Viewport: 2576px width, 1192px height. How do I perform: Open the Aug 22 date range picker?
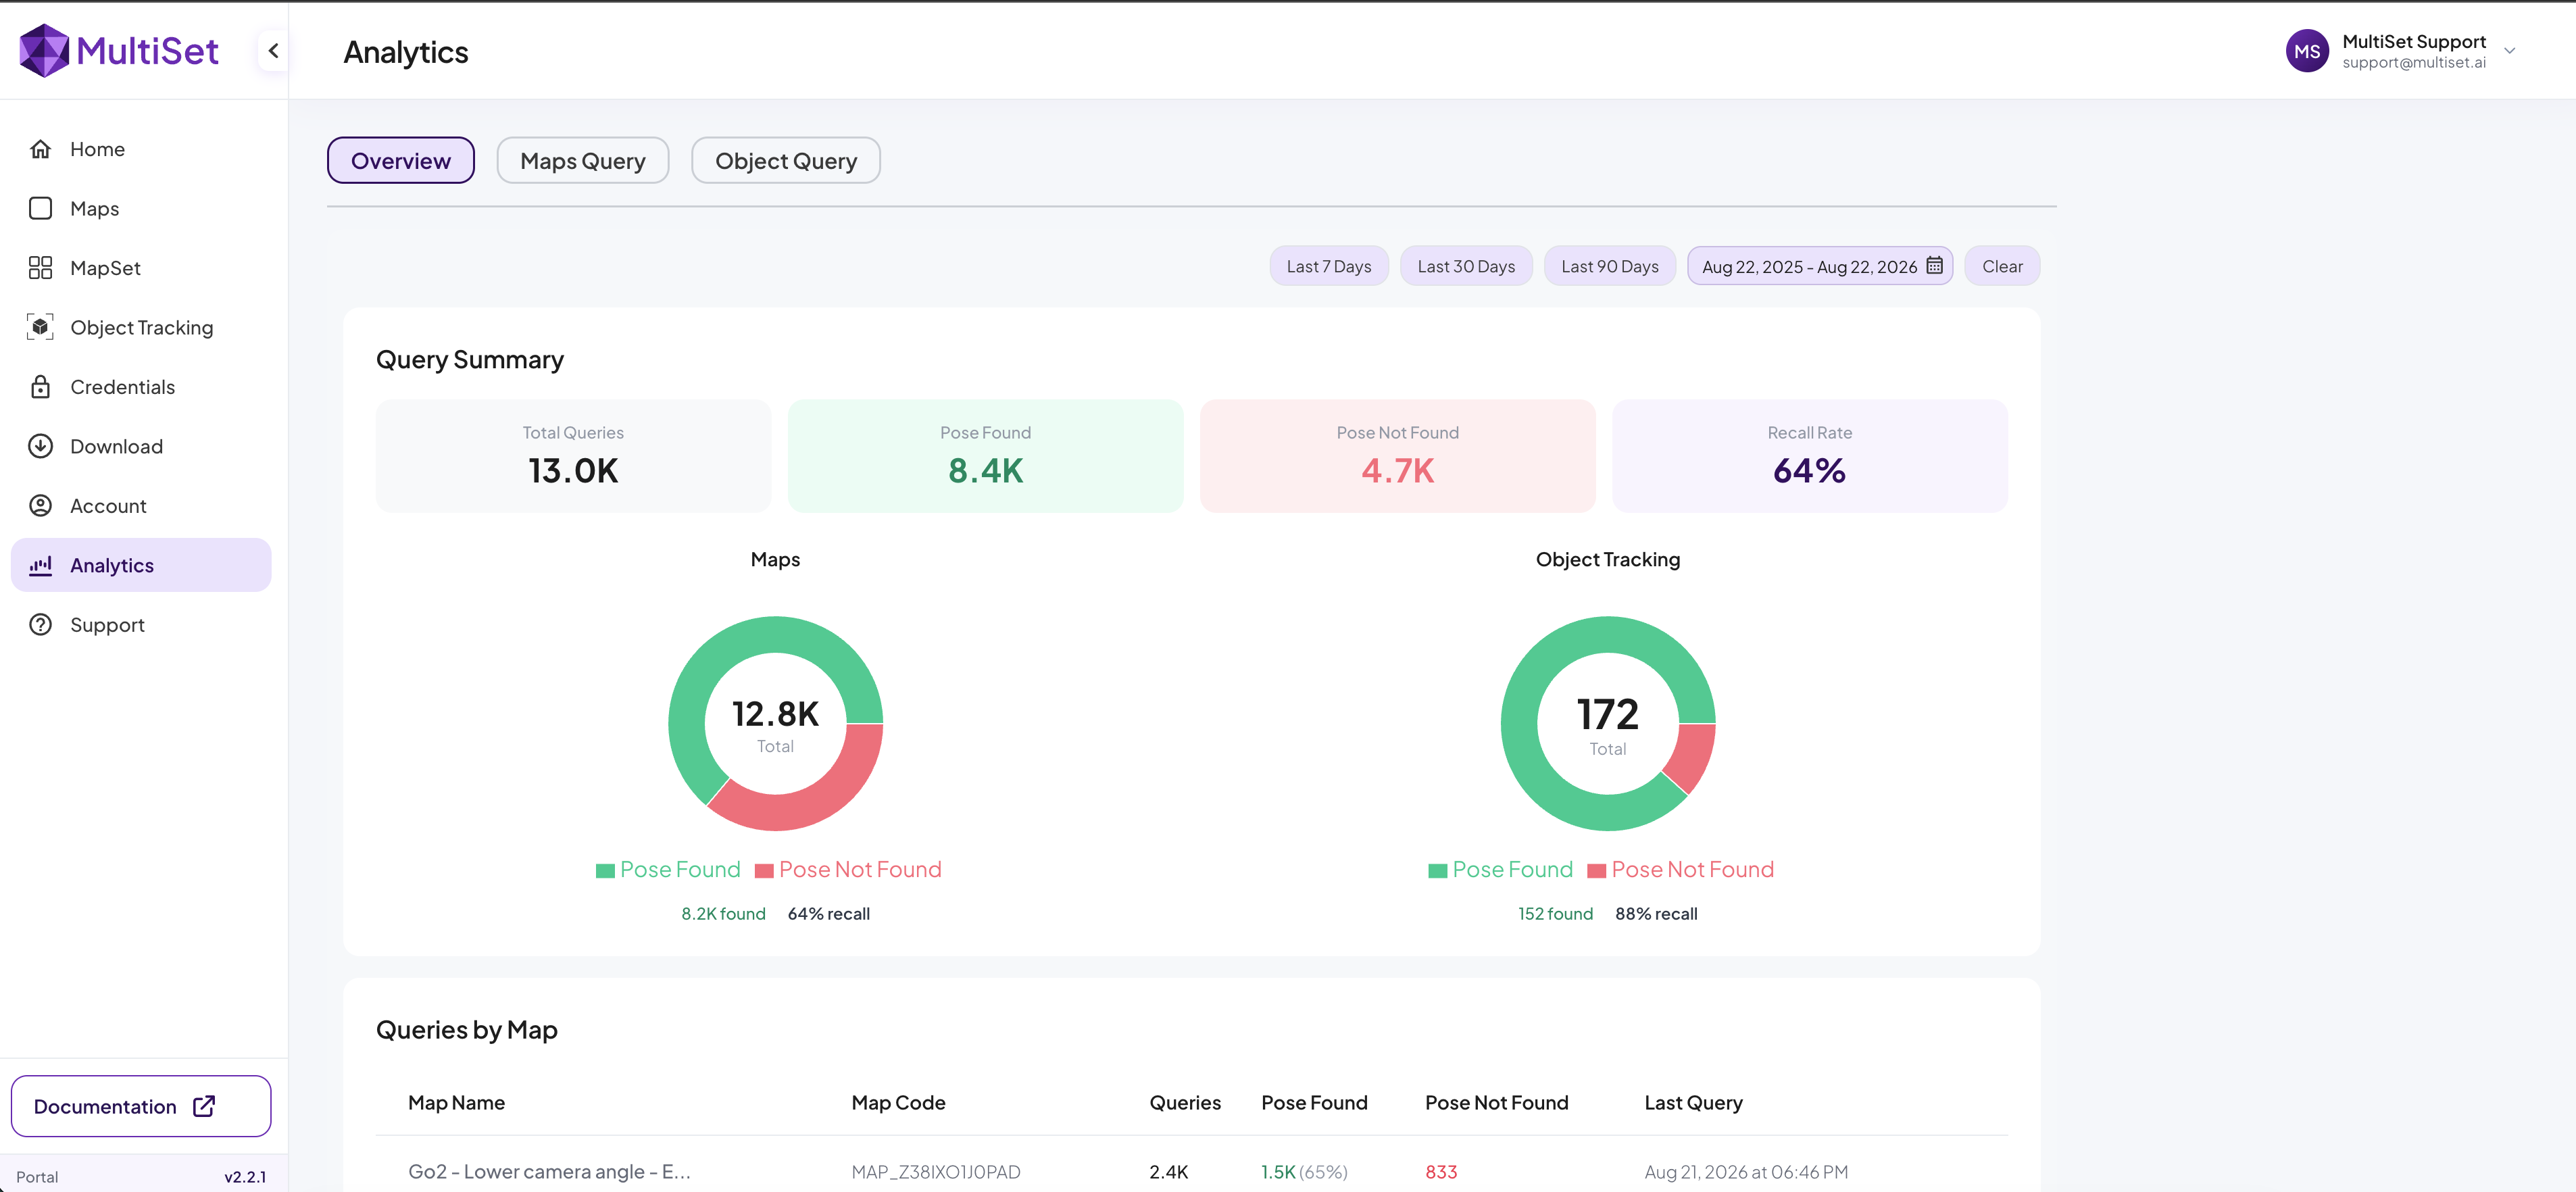point(1820,266)
